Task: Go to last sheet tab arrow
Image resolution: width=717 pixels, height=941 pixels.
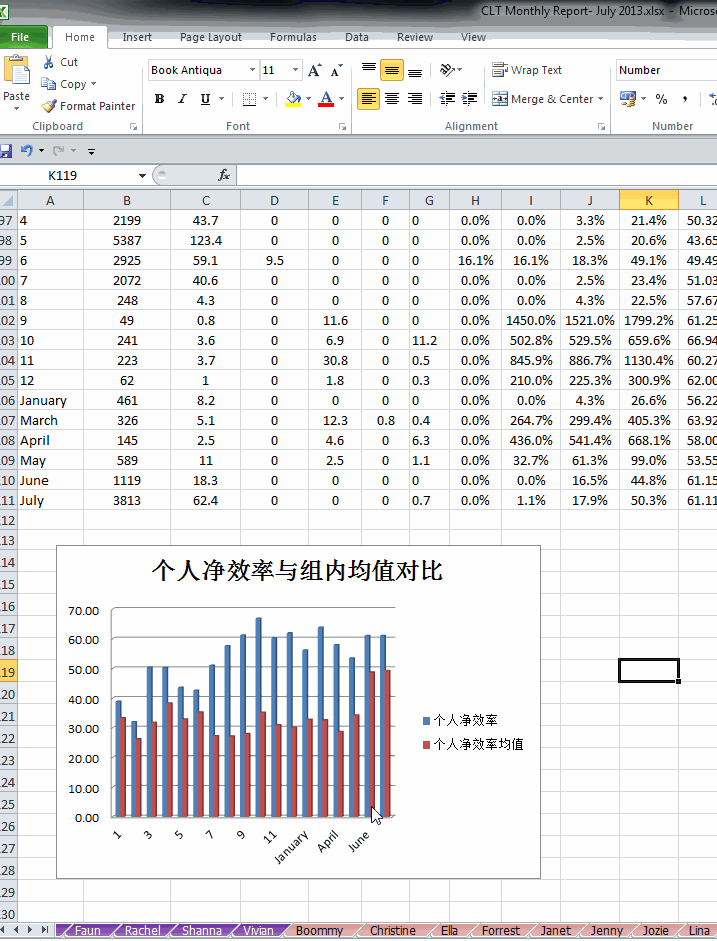Action: pos(44,930)
